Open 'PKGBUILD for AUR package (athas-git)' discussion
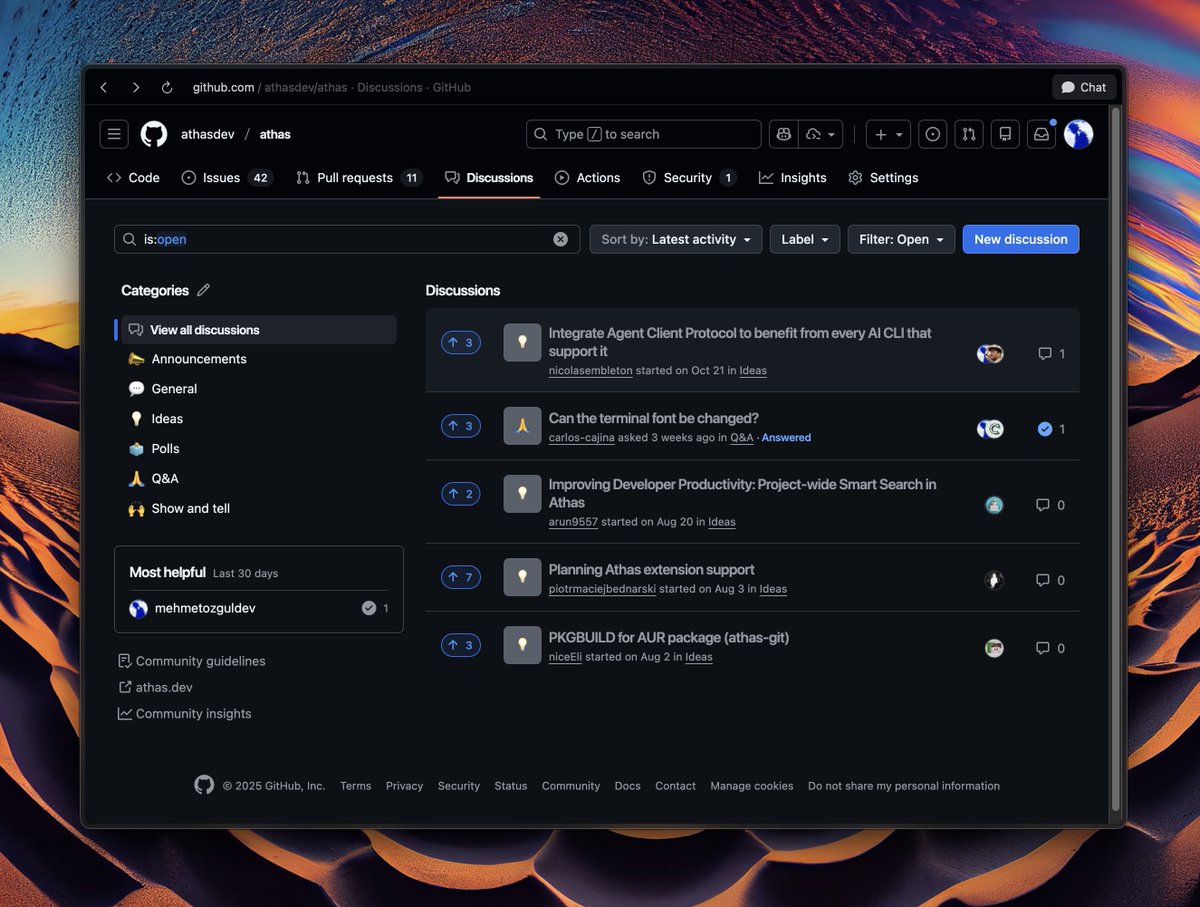1200x907 pixels. (669, 637)
